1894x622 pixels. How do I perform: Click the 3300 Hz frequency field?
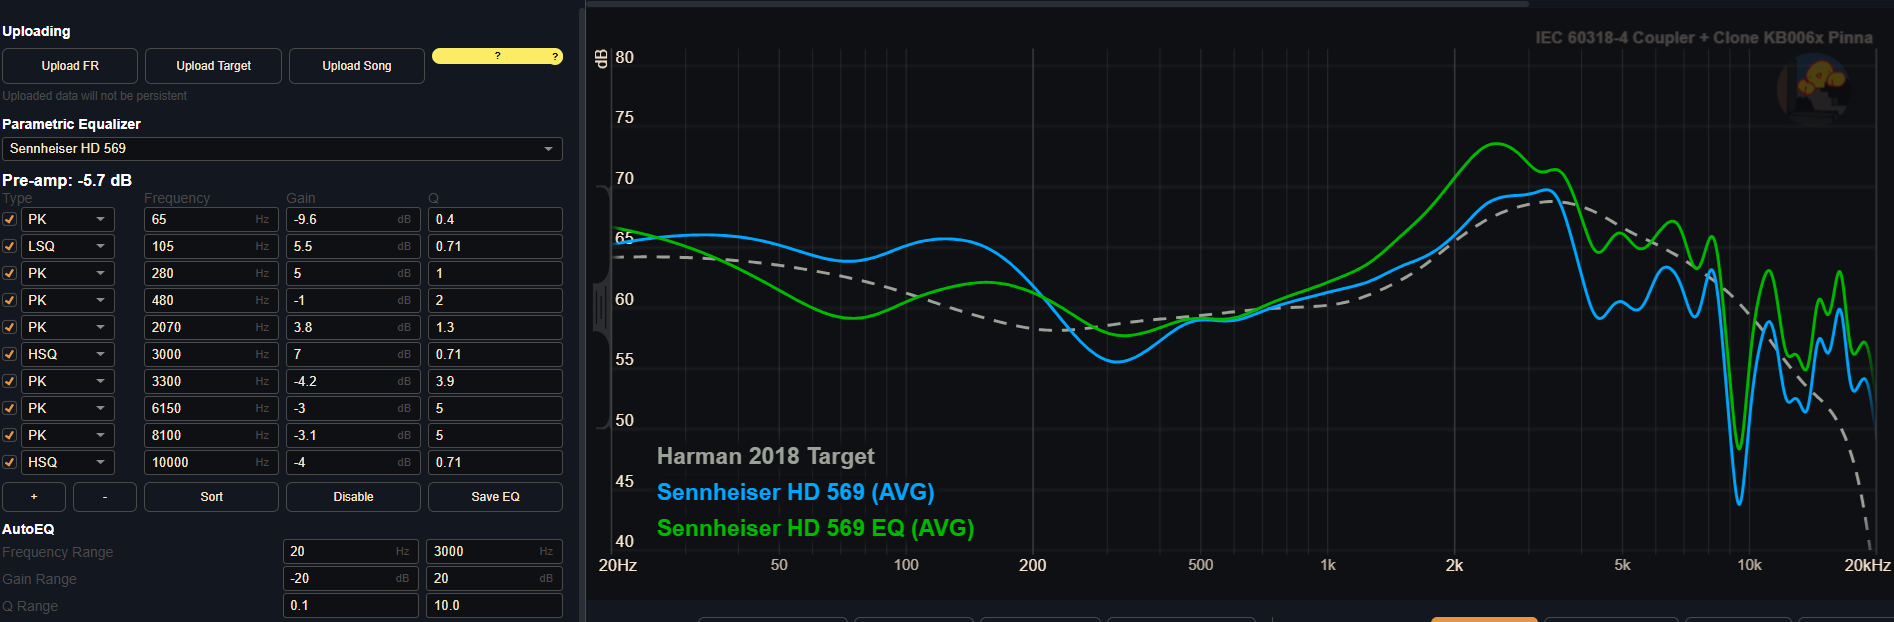pyautogui.click(x=211, y=381)
